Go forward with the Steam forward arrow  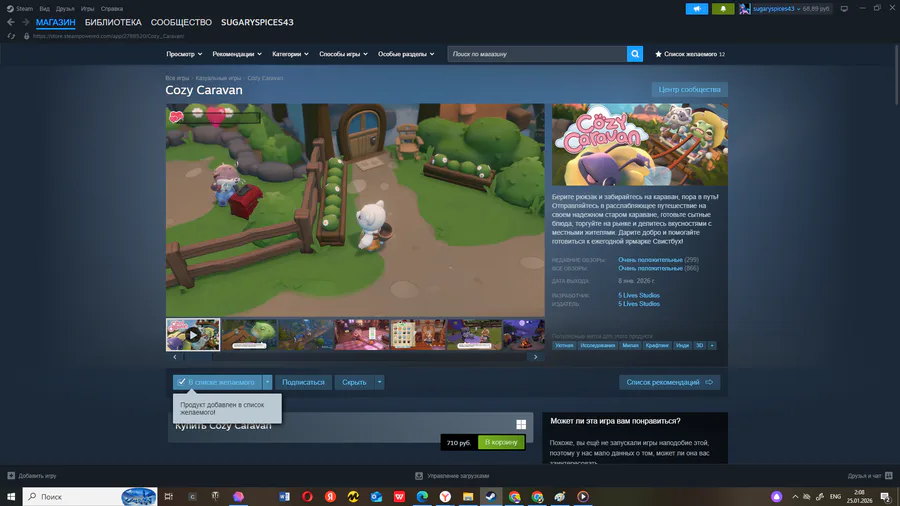[x=25, y=22]
